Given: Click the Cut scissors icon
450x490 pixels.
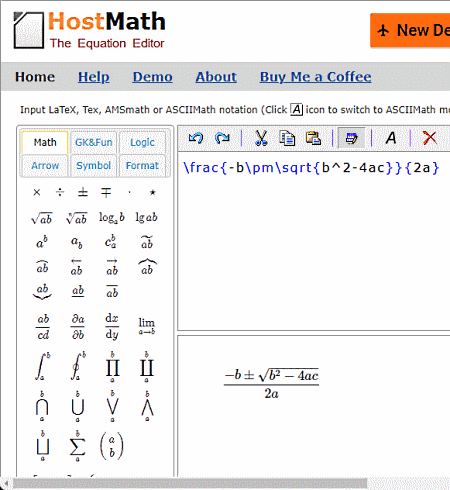Looking at the screenshot, I should (261, 138).
